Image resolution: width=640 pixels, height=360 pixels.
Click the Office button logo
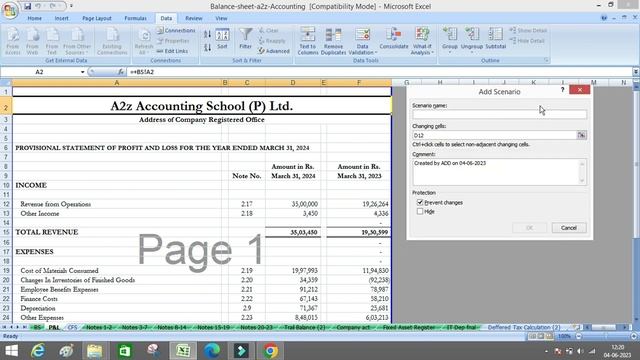pyautogui.click(x=10, y=10)
